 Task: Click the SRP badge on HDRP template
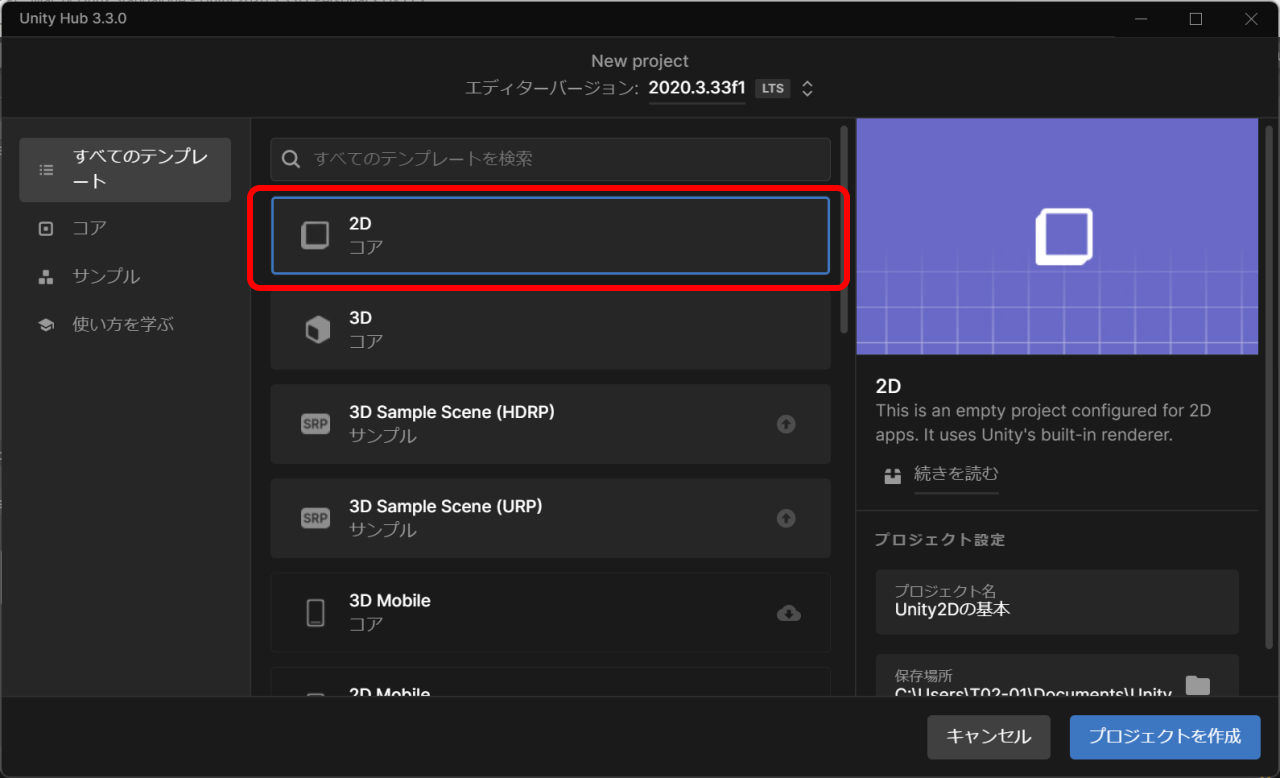315,424
